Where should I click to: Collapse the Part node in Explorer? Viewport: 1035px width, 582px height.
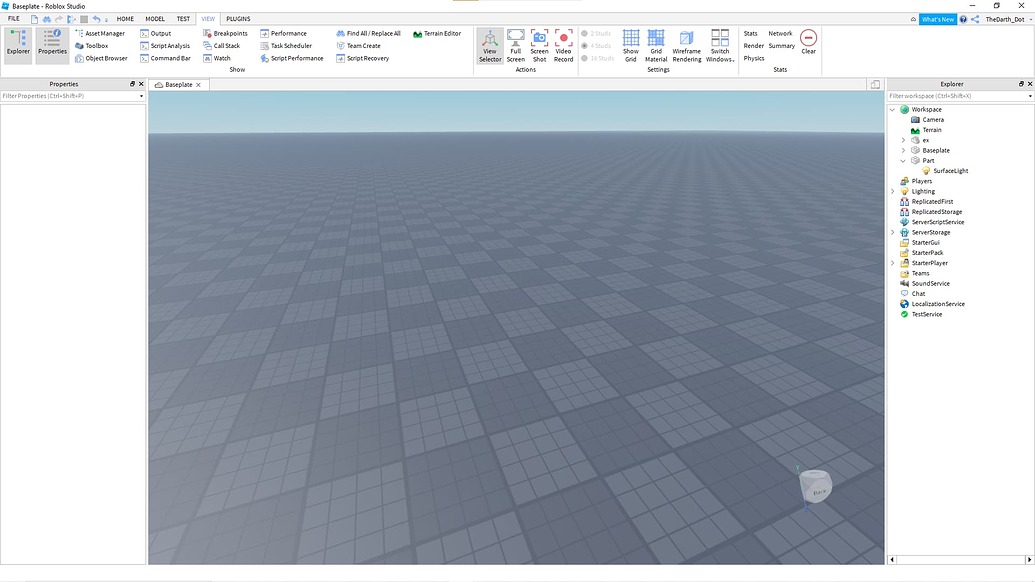point(903,160)
